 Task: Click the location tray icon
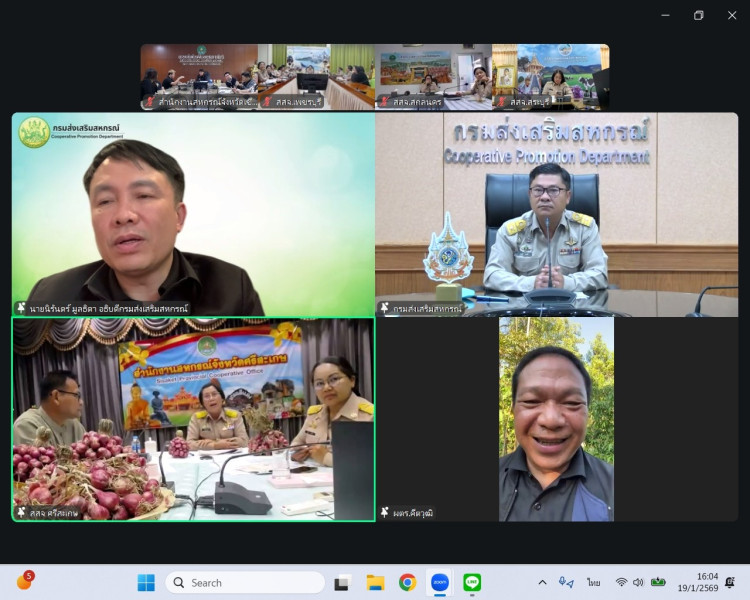click(566, 582)
